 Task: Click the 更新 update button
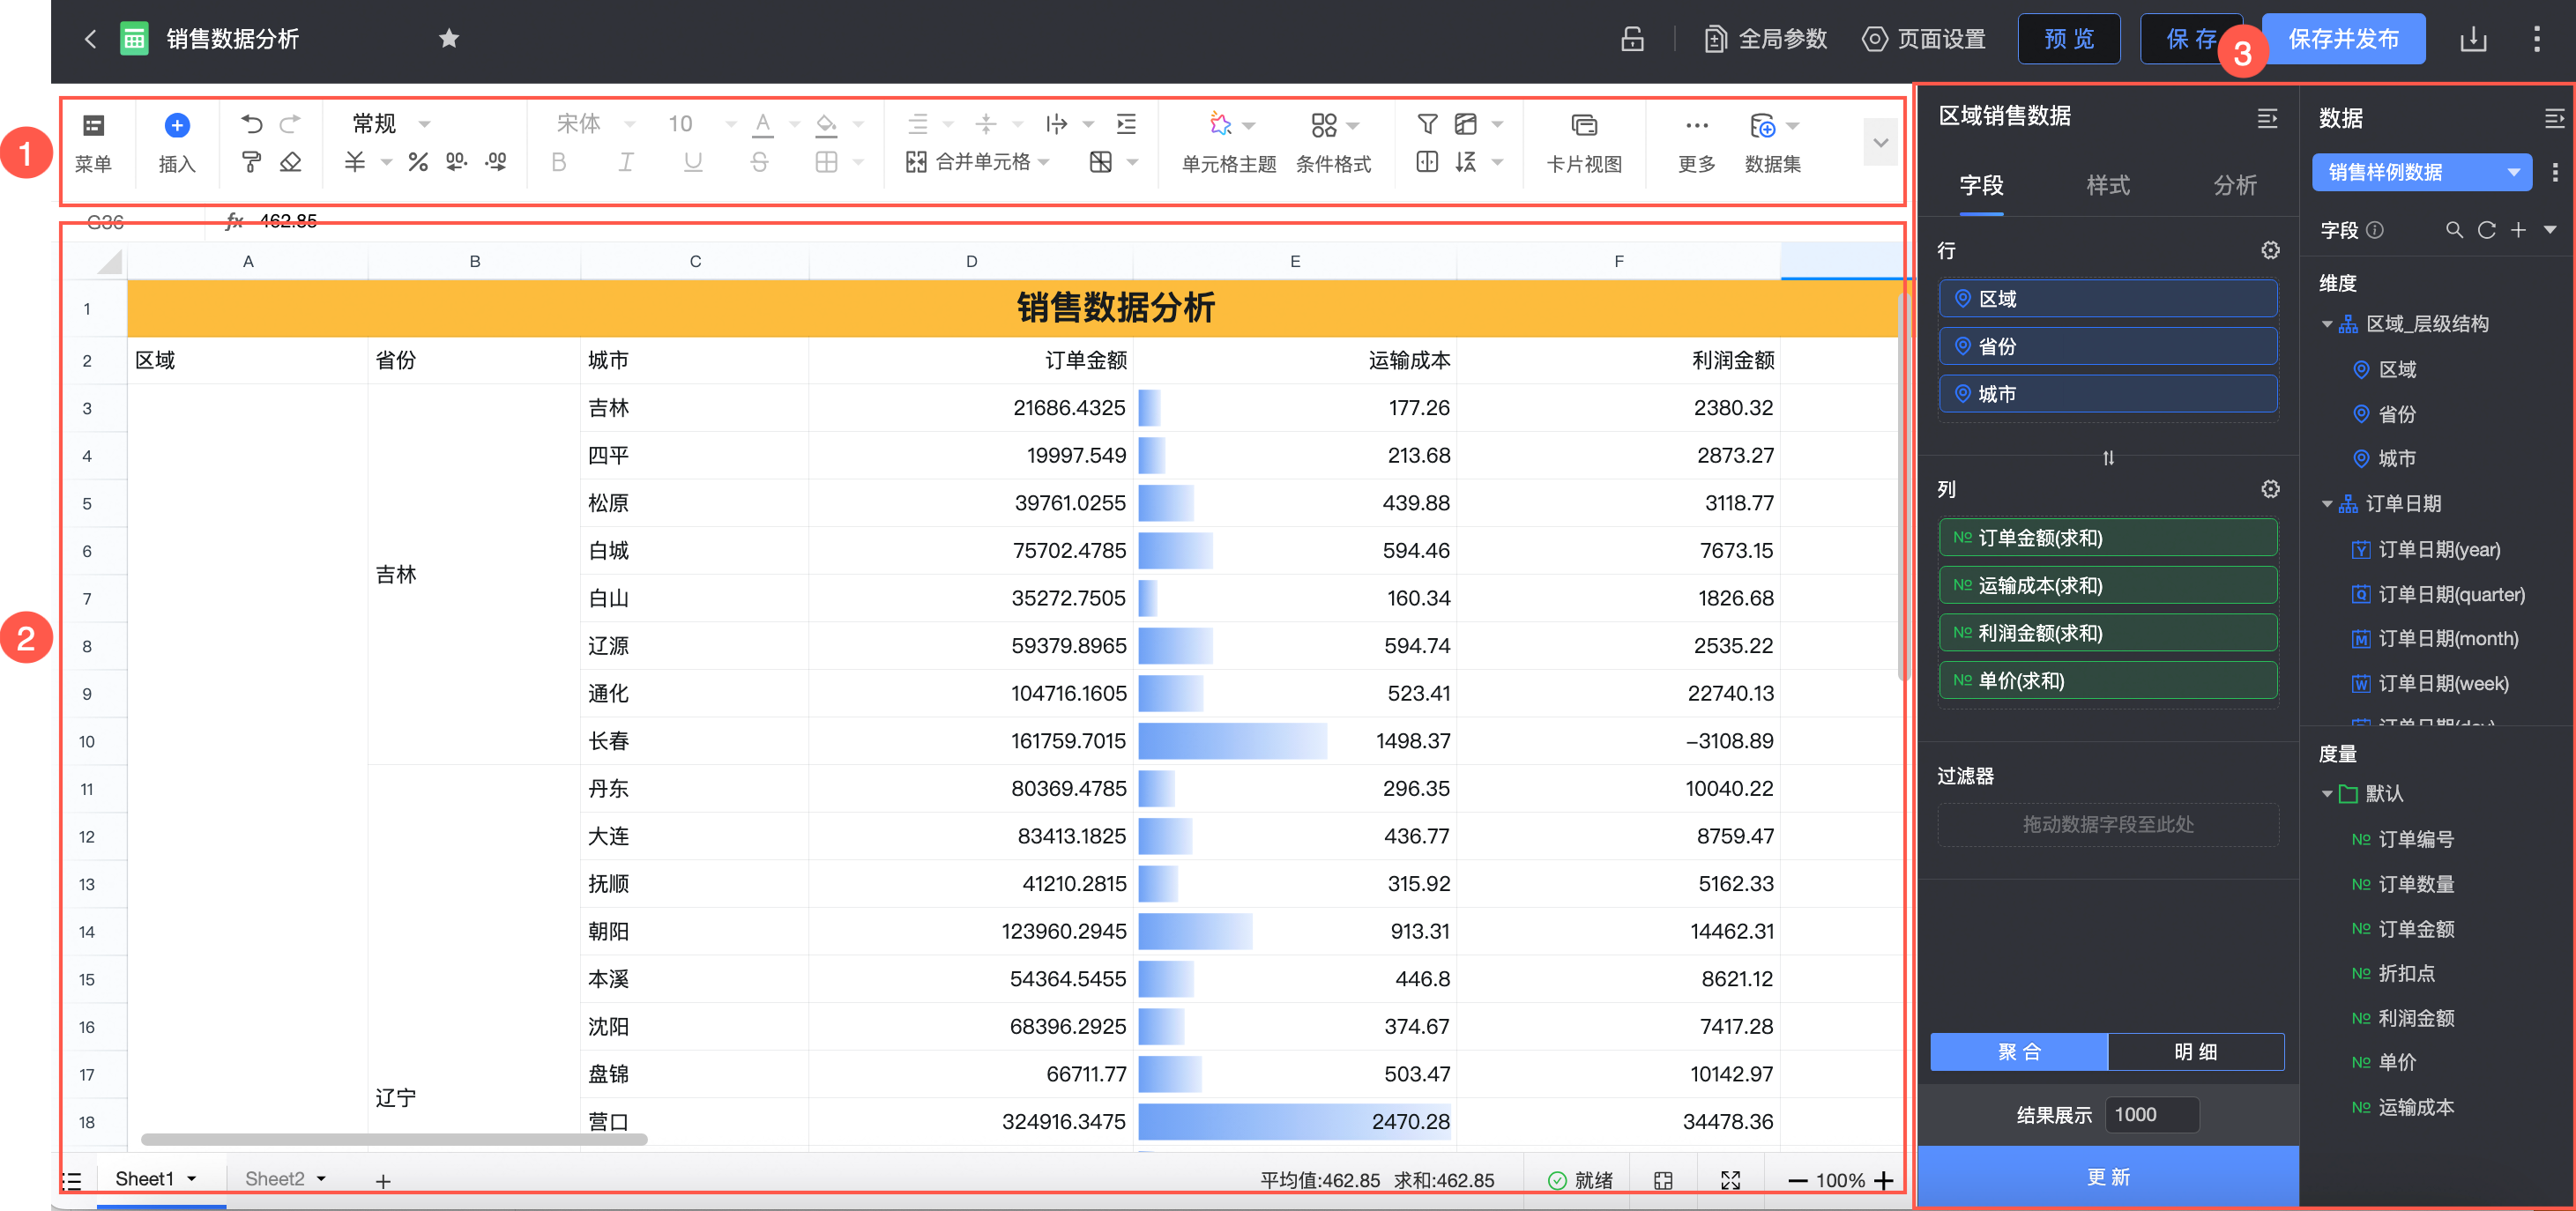(2107, 1176)
